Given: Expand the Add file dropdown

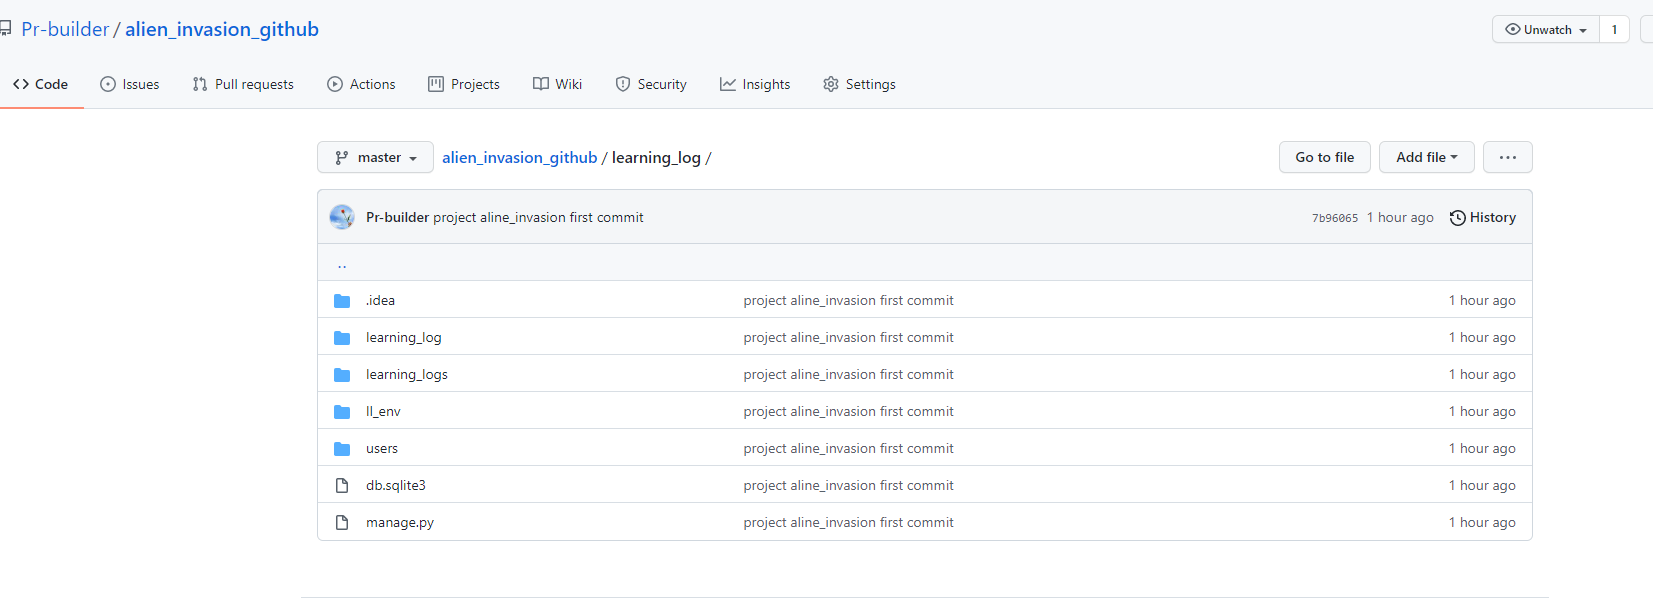Looking at the screenshot, I should [x=1427, y=157].
